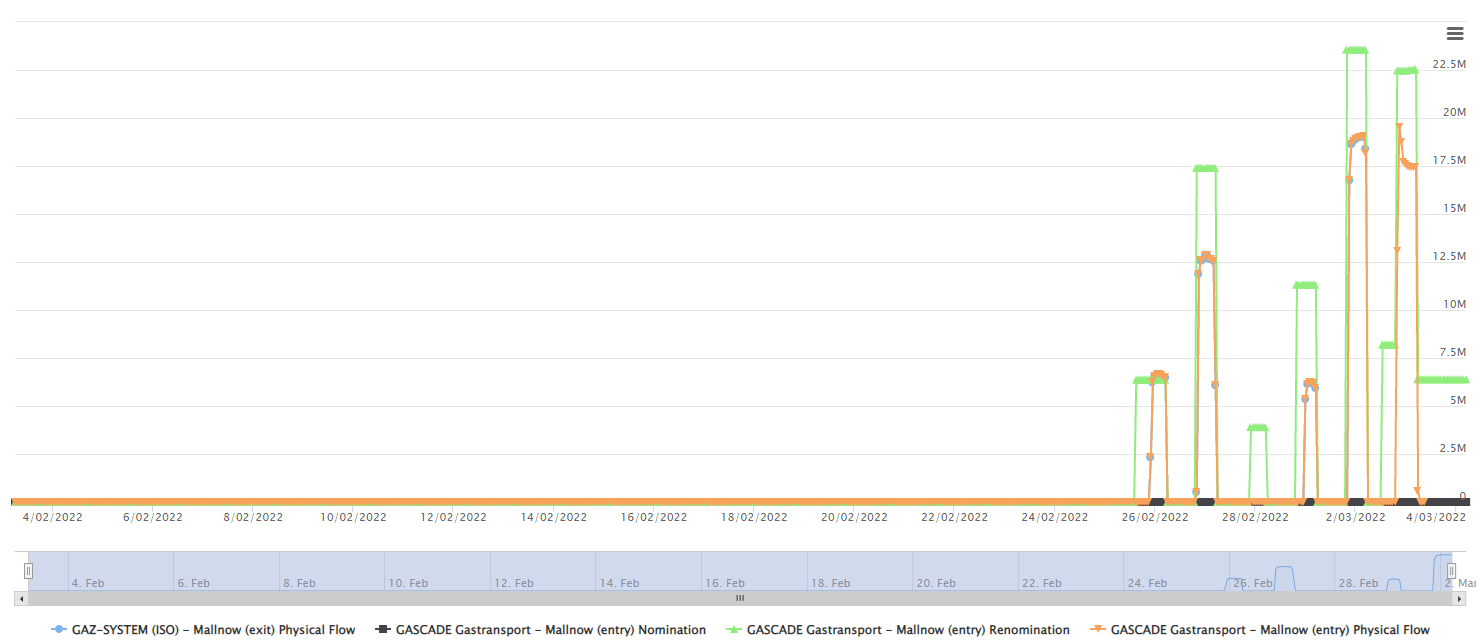The image size is (1479, 643).
Task: Click the 12/02/2022 x-axis label
Action: (453, 517)
